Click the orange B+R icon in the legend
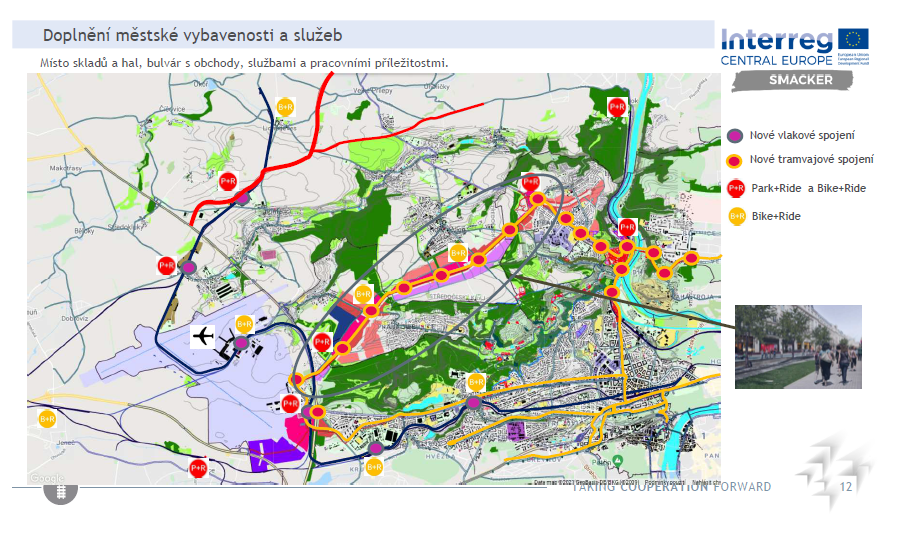This screenshot has width=920, height=538. [737, 216]
